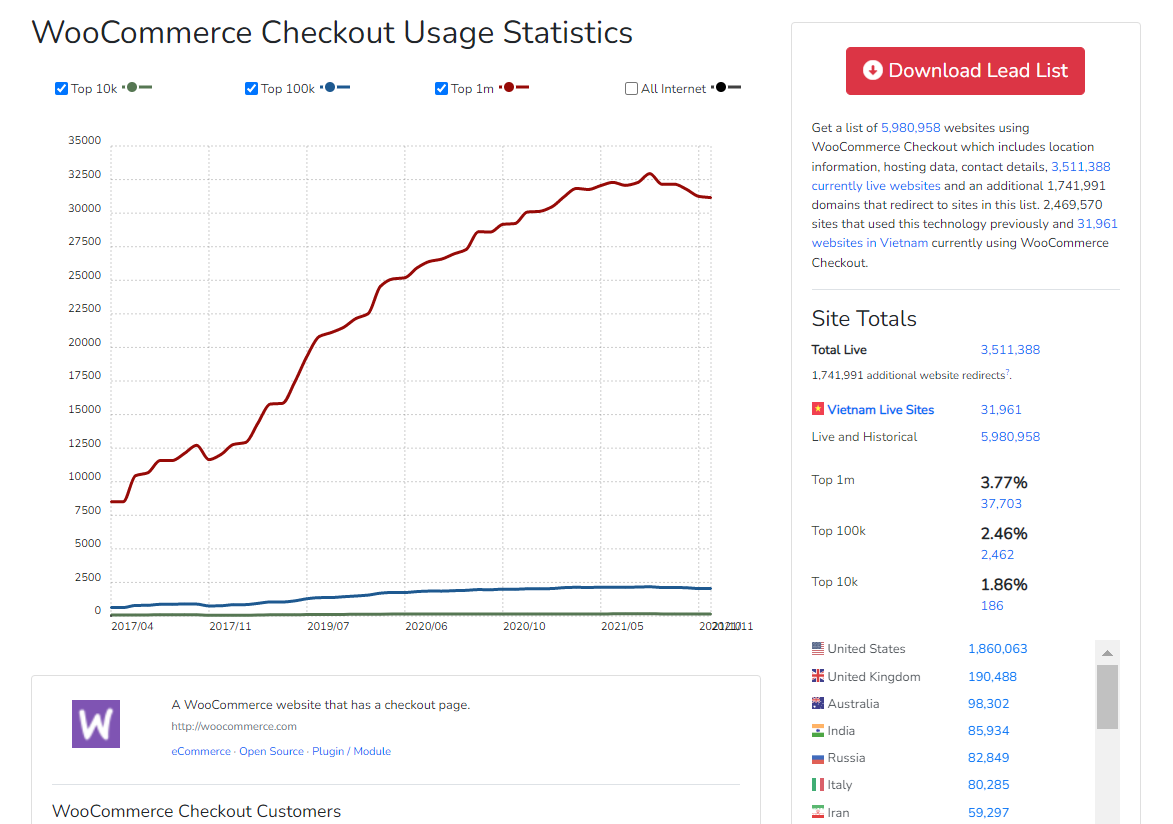Click the 35000 y-axis label

pos(85,141)
